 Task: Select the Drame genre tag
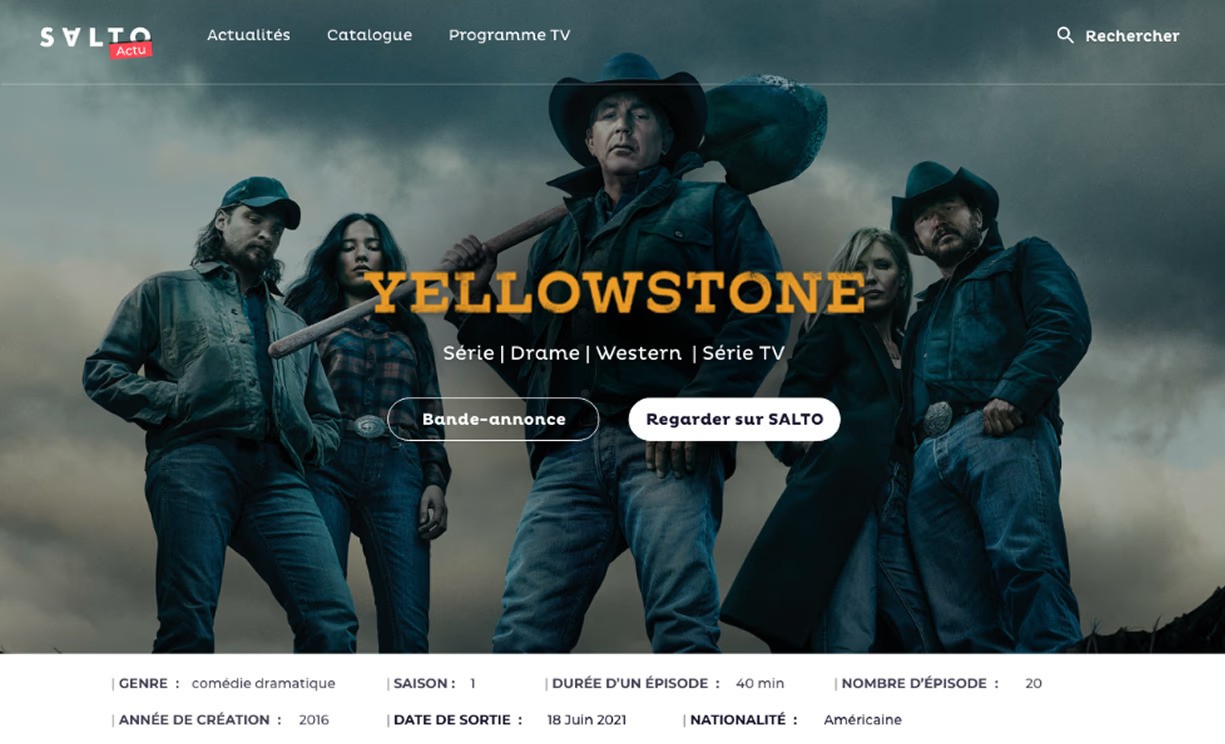point(545,353)
